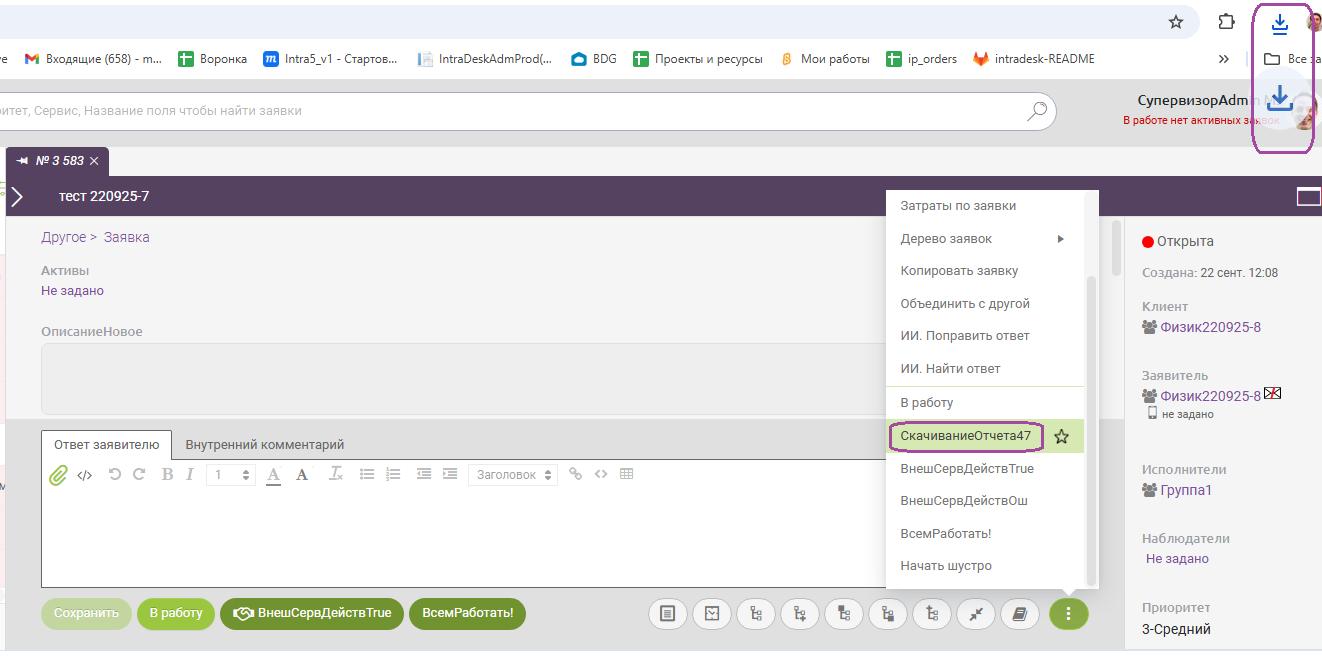Toggle italic formatting in the editor

click(x=189, y=474)
